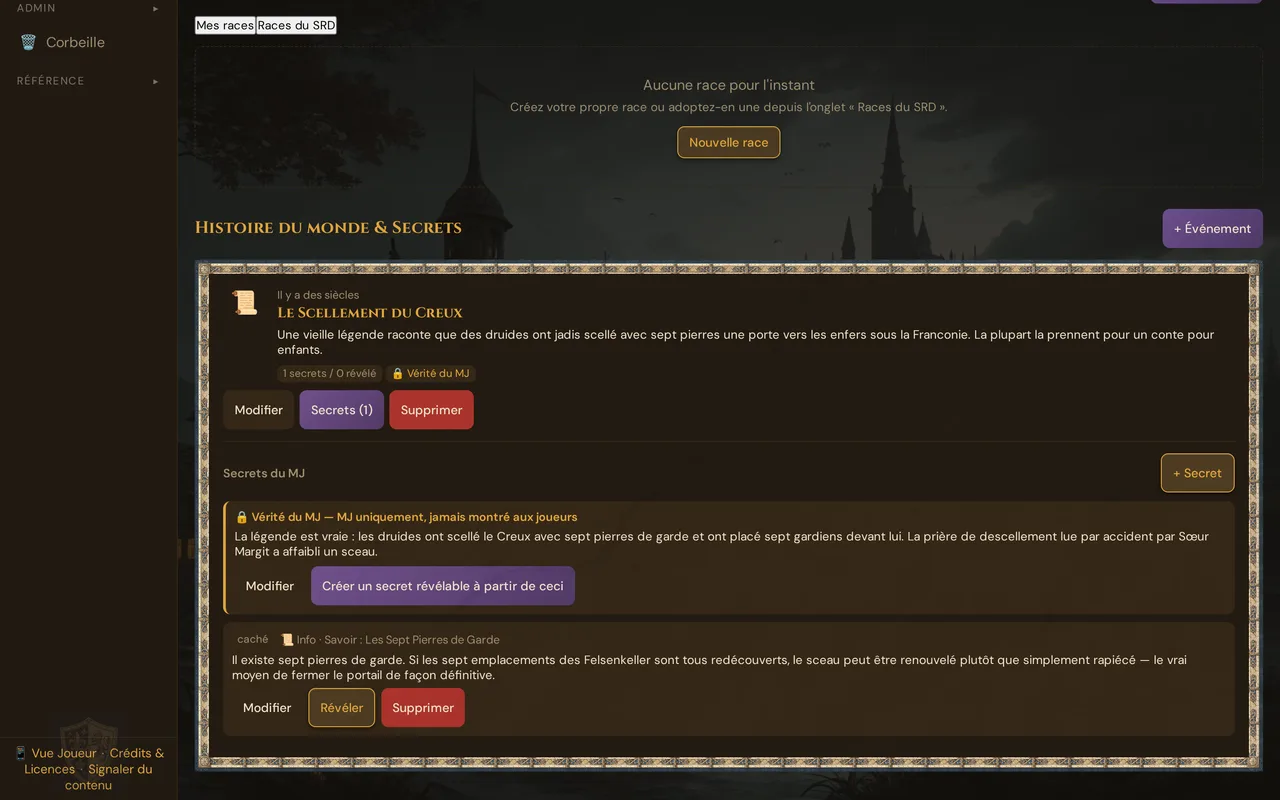This screenshot has width=1280, height=800.
Task: Click the phone icon next to Vue Joueur
Action: (x=20, y=753)
